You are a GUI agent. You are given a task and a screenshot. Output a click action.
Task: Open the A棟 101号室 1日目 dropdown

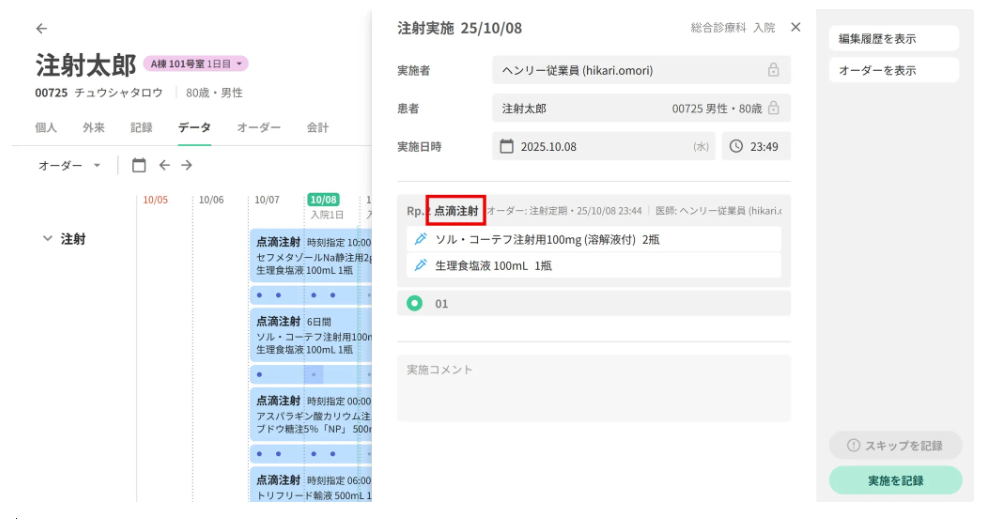(x=196, y=64)
